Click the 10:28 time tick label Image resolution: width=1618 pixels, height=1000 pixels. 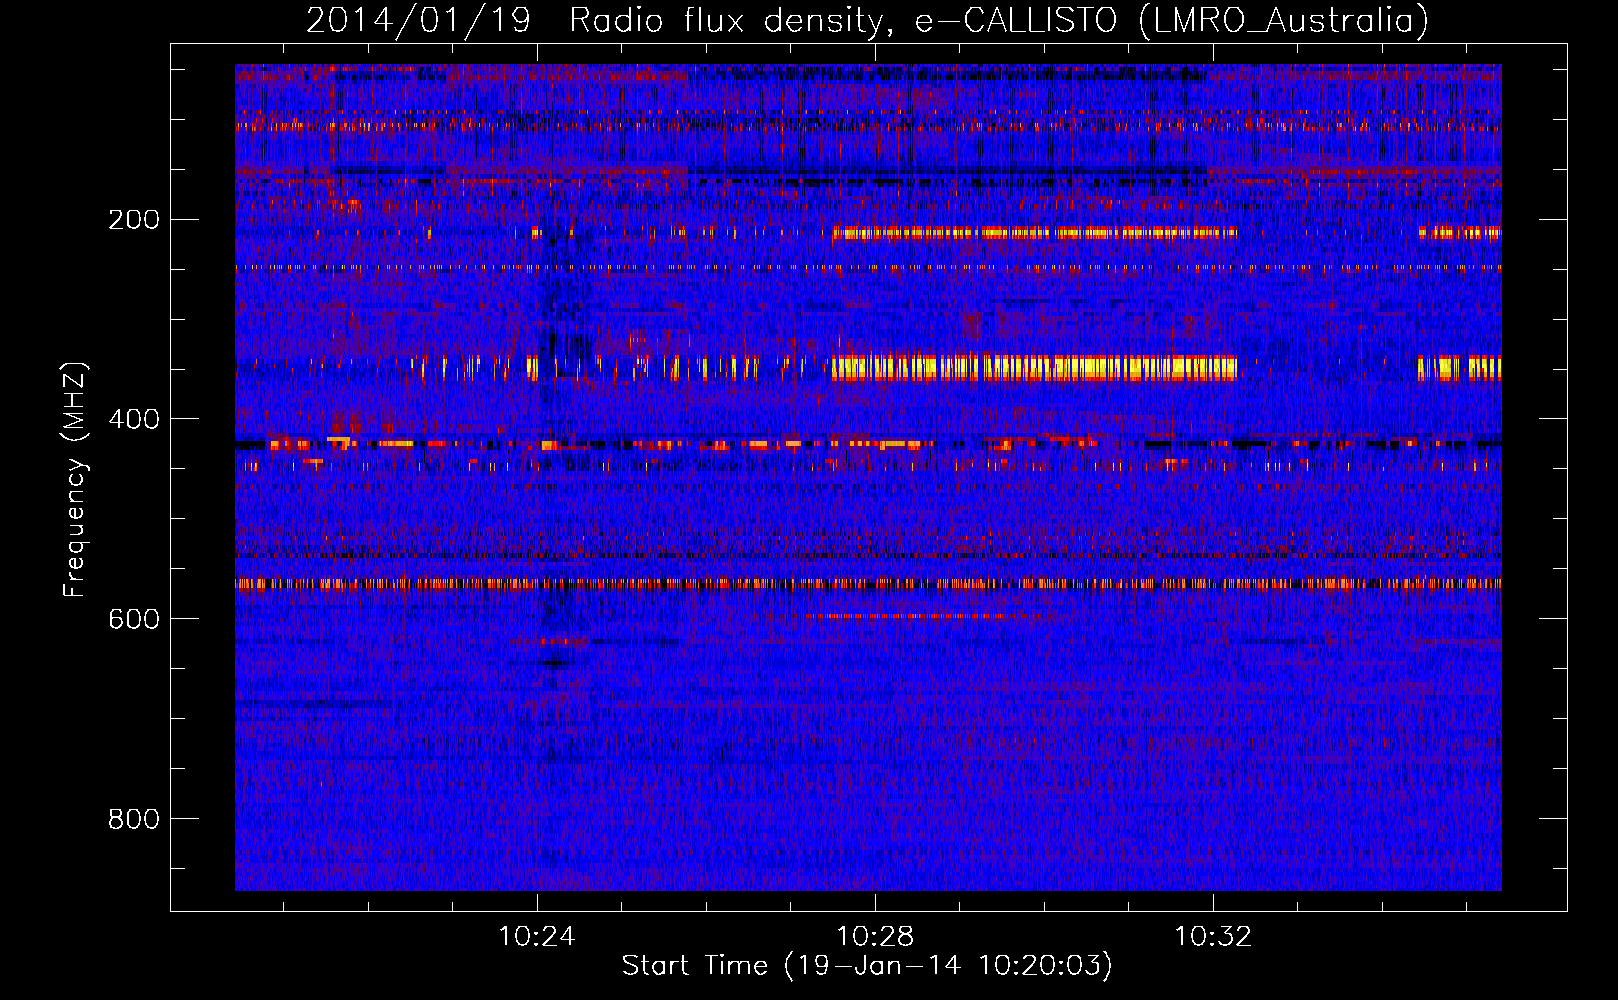875,936
